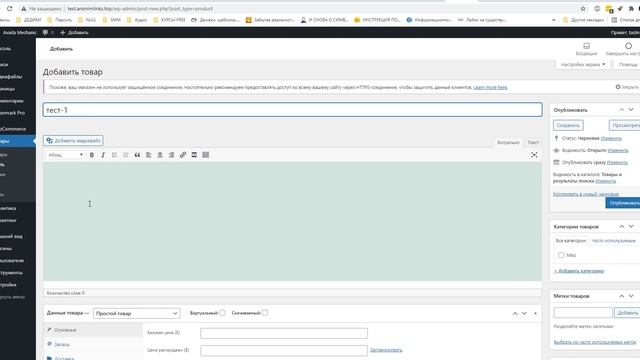Move the Данные товара panel up

pos(515,313)
